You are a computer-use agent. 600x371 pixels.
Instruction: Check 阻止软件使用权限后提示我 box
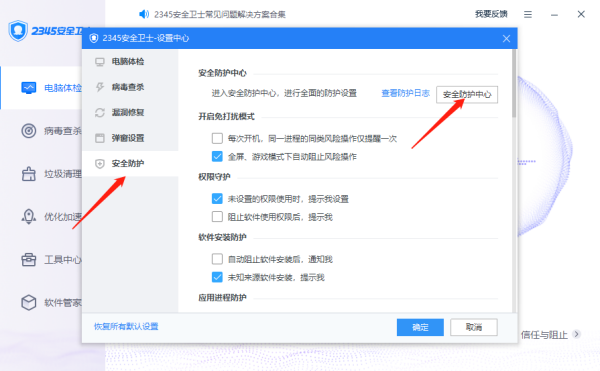(217, 217)
